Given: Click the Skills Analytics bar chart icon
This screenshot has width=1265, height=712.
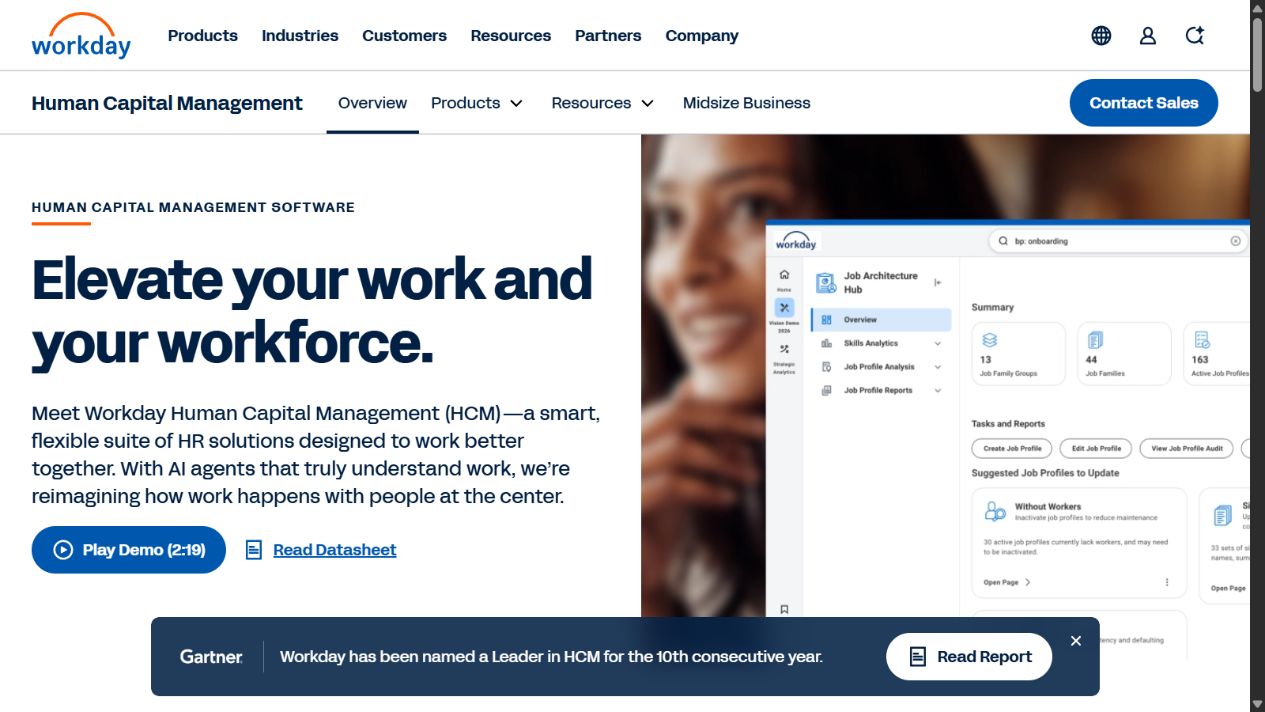Looking at the screenshot, I should (827, 343).
